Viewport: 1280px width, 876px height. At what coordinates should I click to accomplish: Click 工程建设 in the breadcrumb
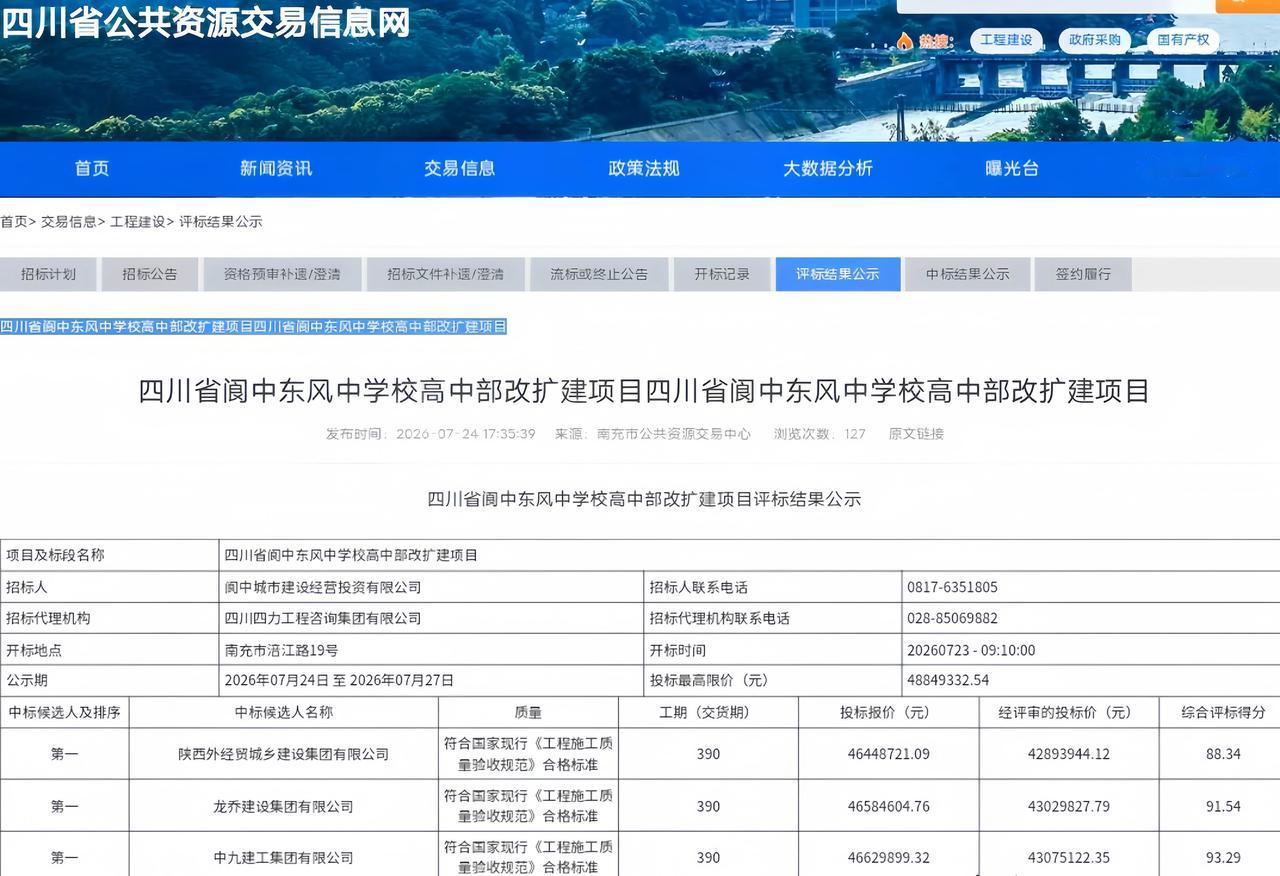[138, 222]
